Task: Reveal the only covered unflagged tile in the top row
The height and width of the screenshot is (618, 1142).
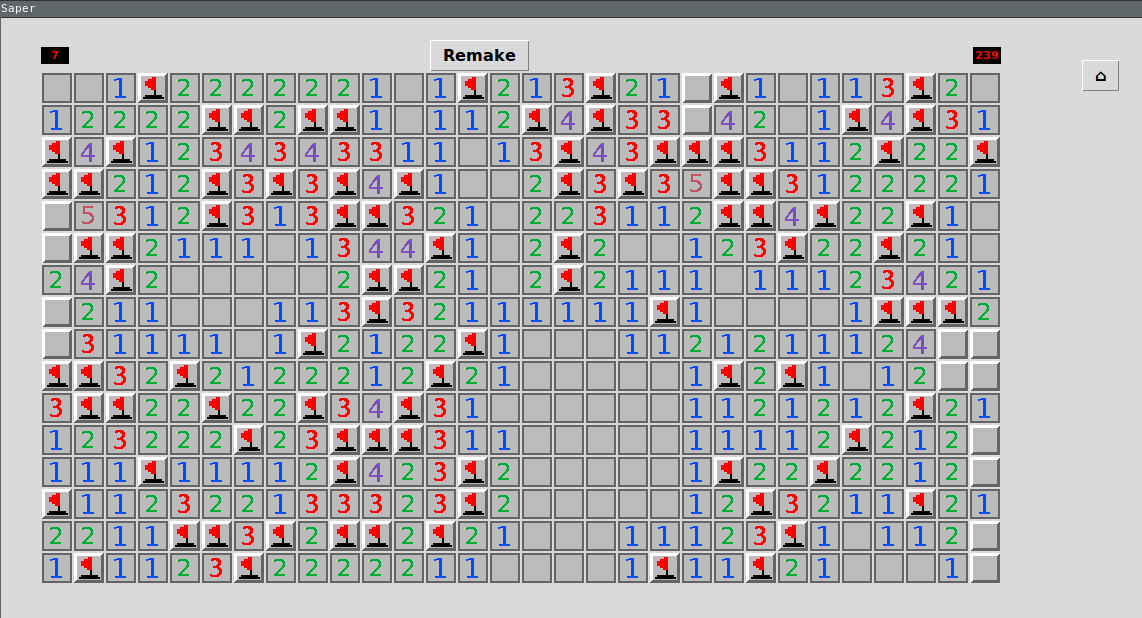Action: 697,88
